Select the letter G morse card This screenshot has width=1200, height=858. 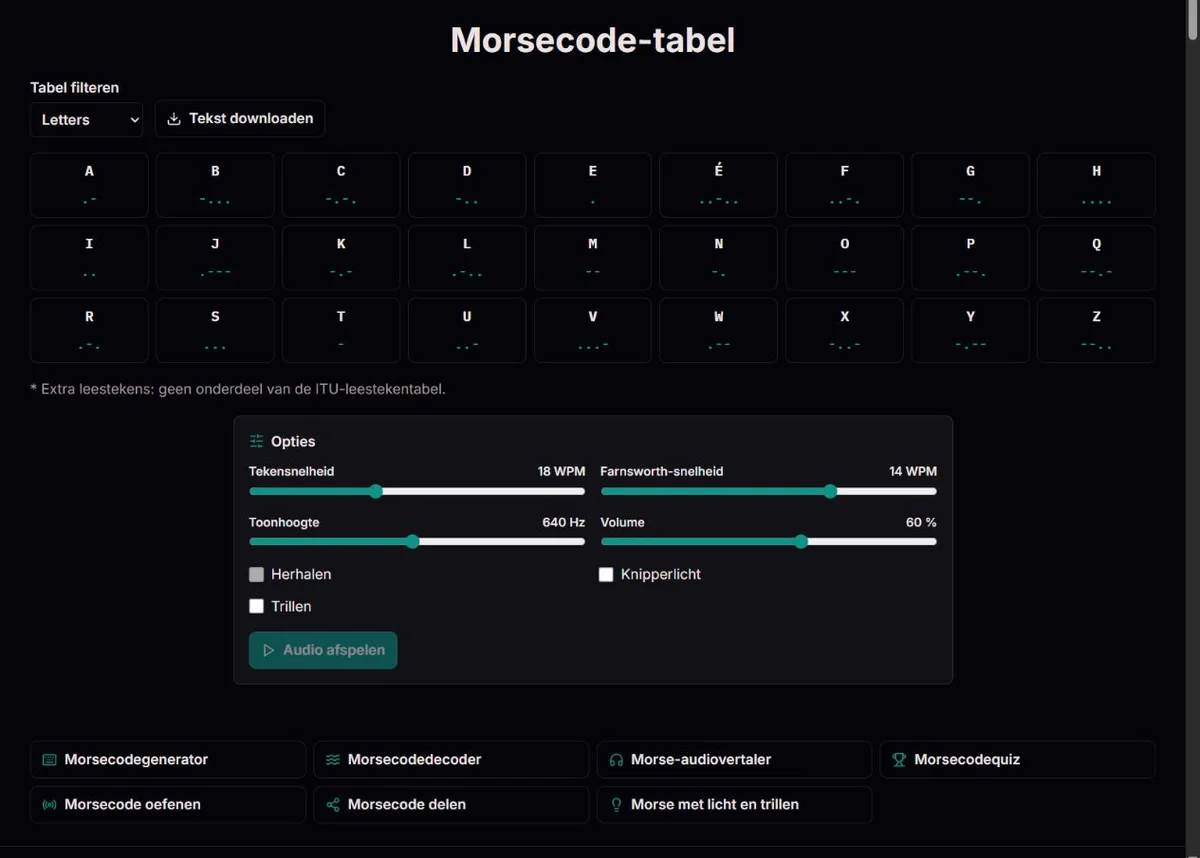click(971, 185)
